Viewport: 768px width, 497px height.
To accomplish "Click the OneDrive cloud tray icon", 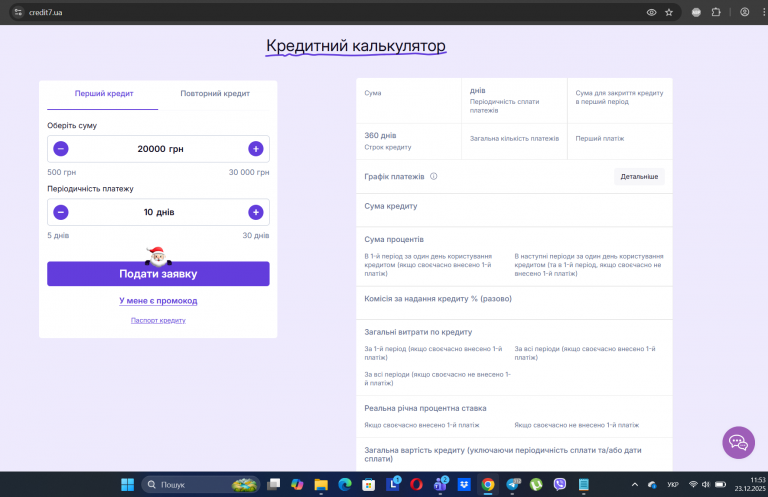I will (652, 485).
